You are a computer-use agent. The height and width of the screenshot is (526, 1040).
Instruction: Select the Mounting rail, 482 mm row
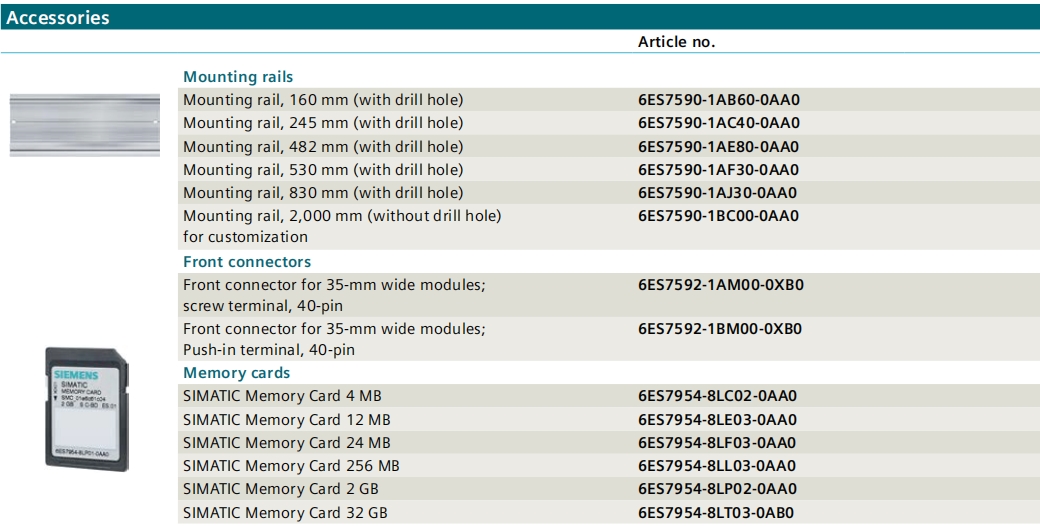click(323, 147)
